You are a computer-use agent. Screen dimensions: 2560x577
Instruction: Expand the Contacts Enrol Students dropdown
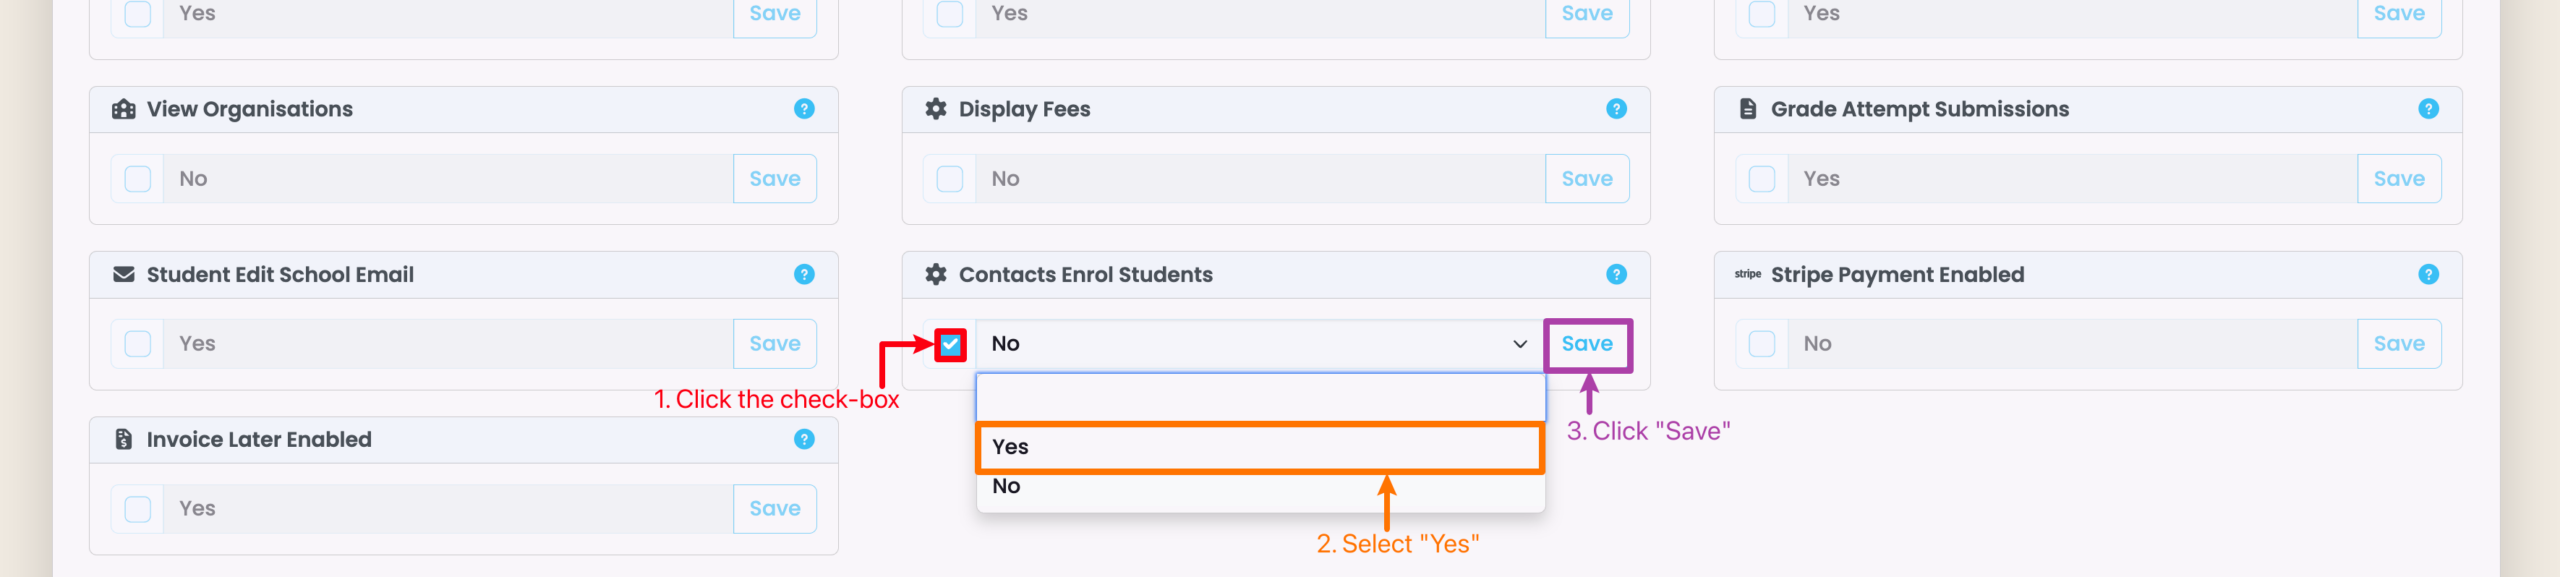point(1258,344)
